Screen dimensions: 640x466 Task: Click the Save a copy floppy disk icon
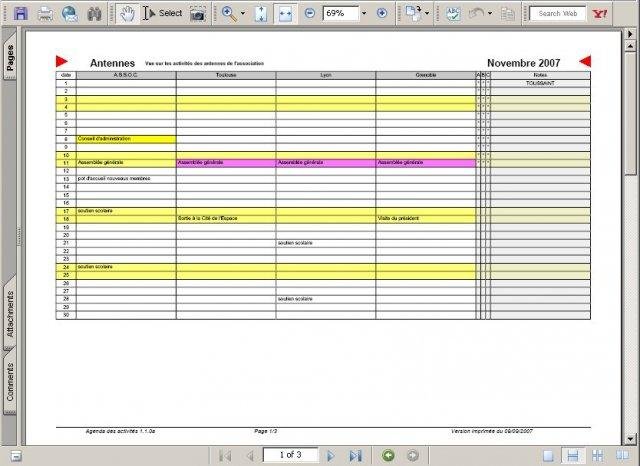(21, 13)
